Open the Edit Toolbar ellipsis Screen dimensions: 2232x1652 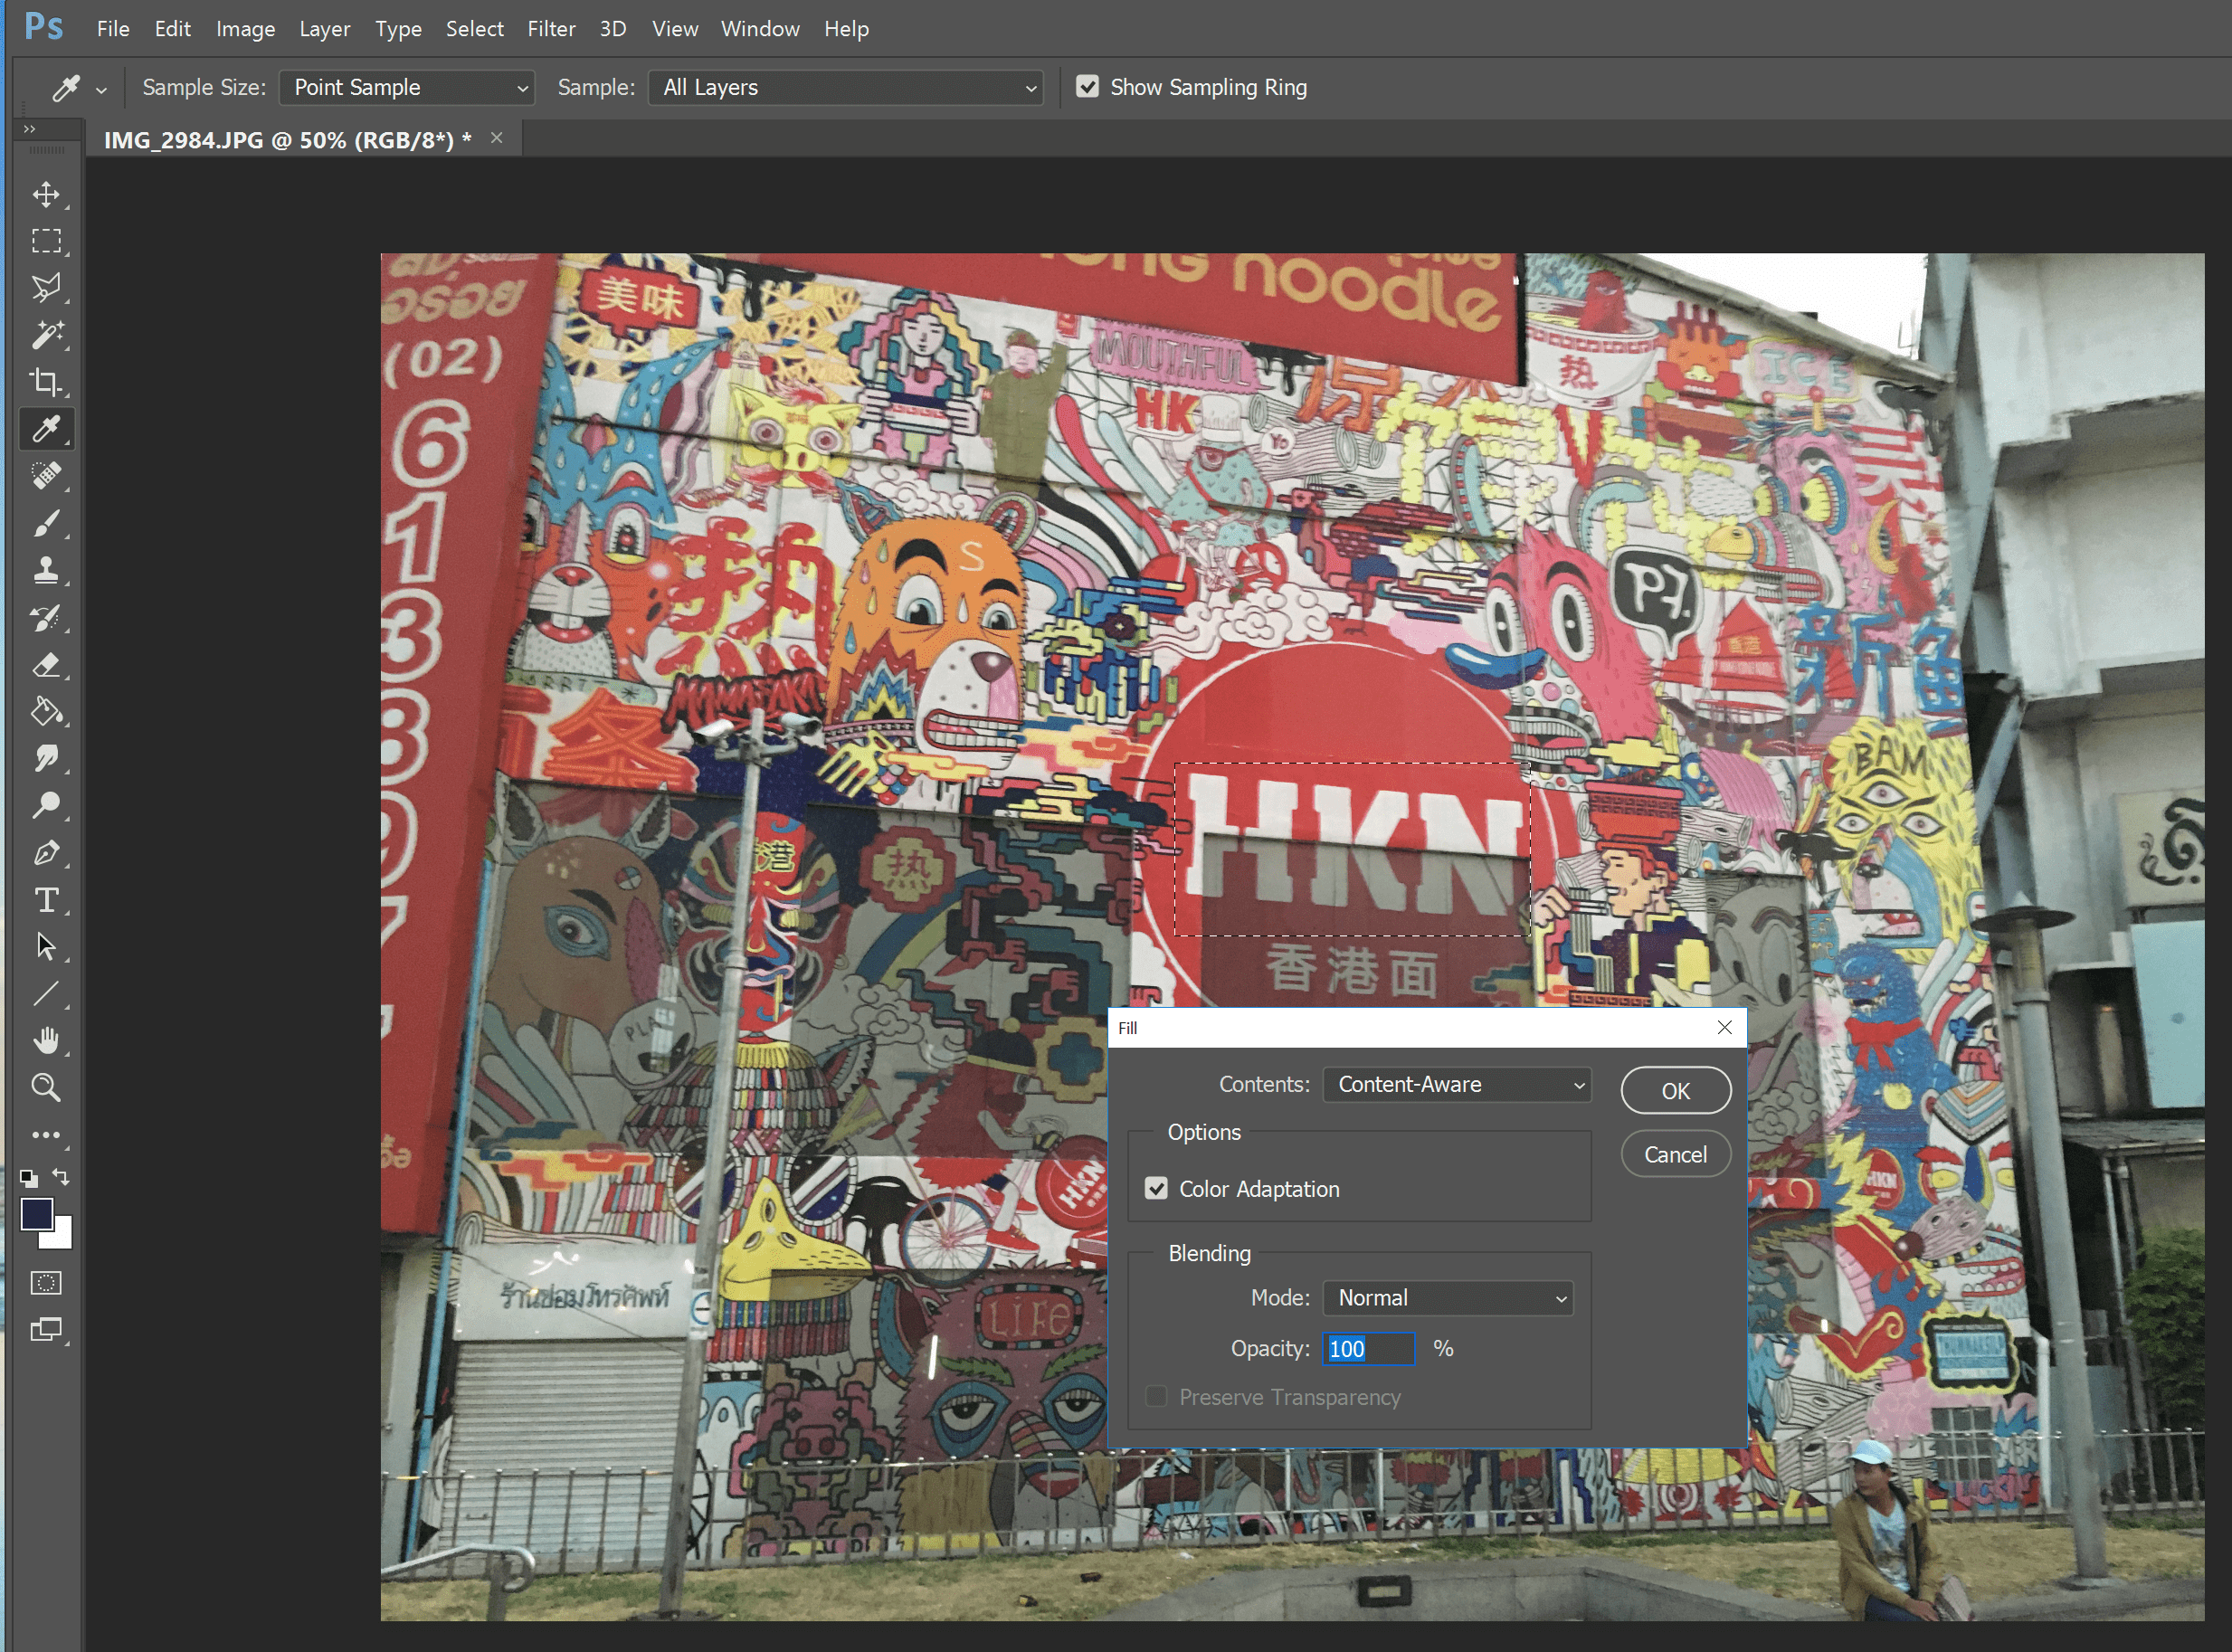coord(46,1135)
